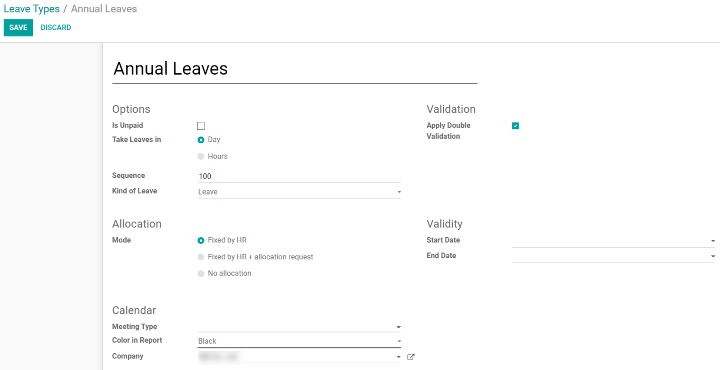Click the Company name input field
The width and height of the screenshot is (720, 370).
[296, 356]
